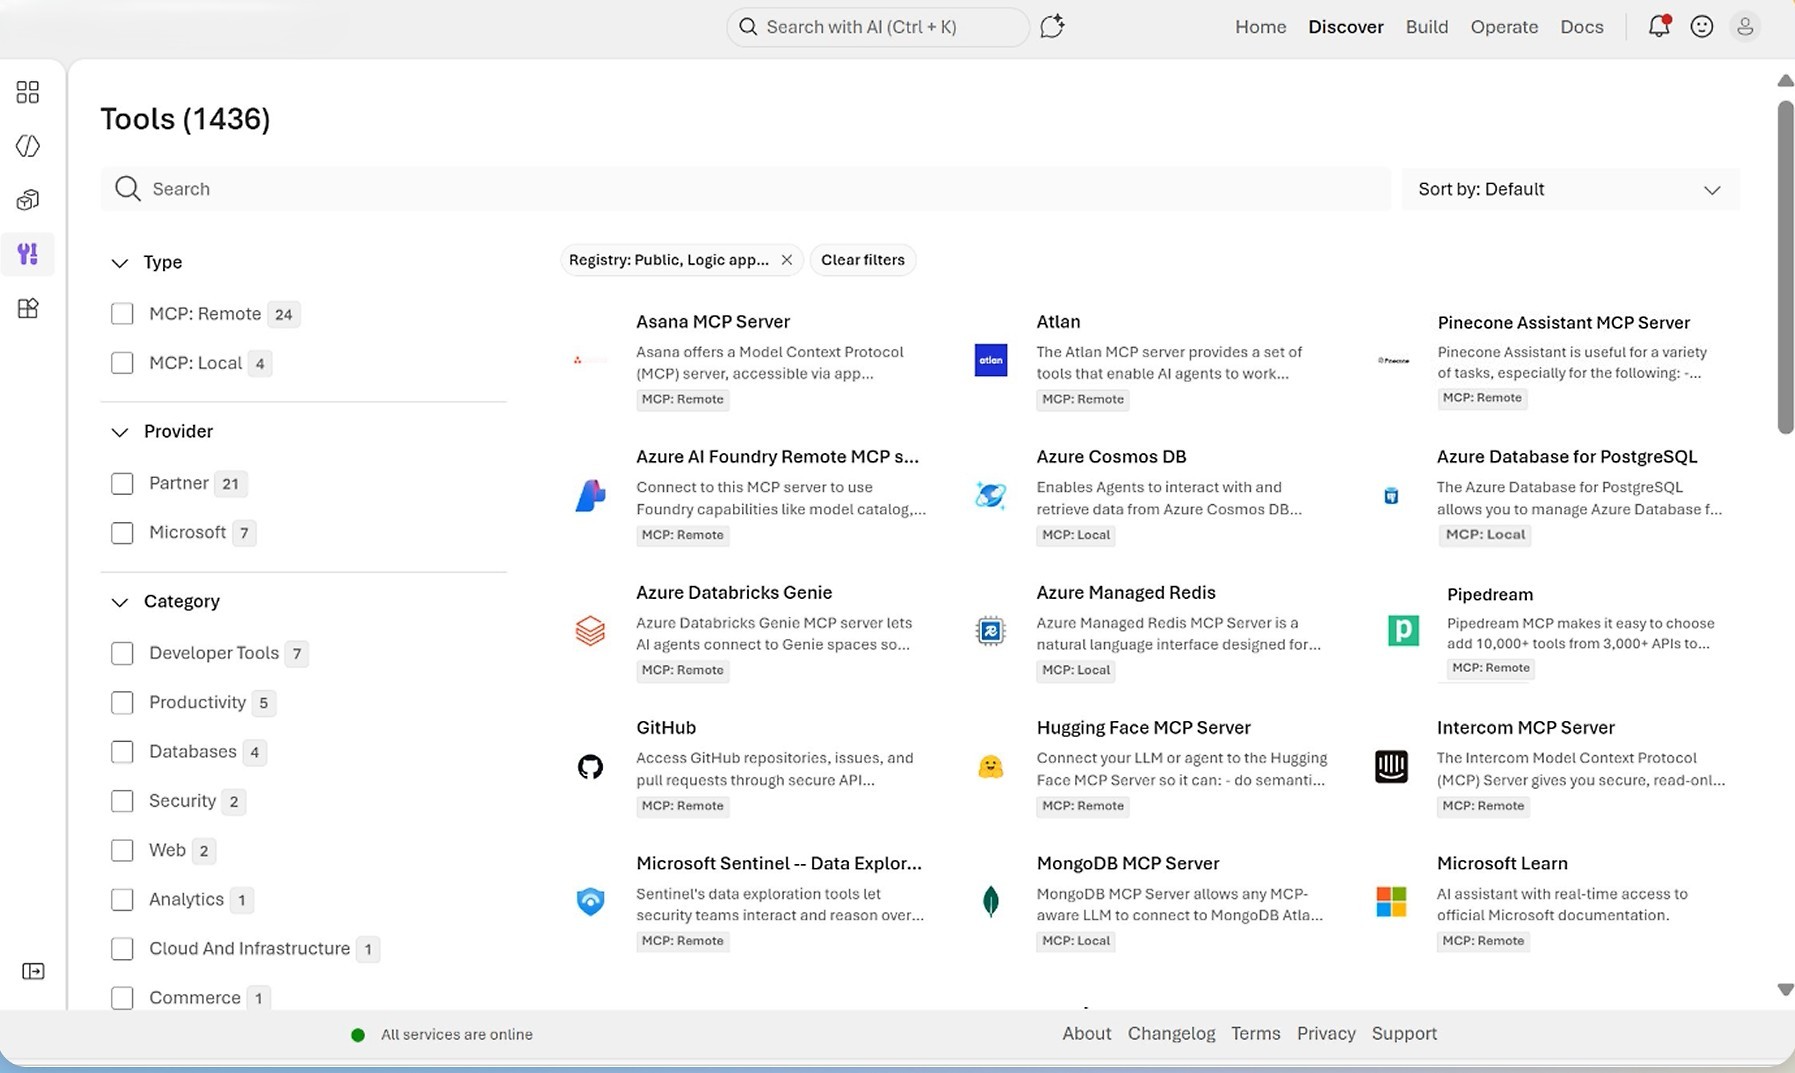
Task: Click the GitHub octocat logo
Action: (591, 767)
